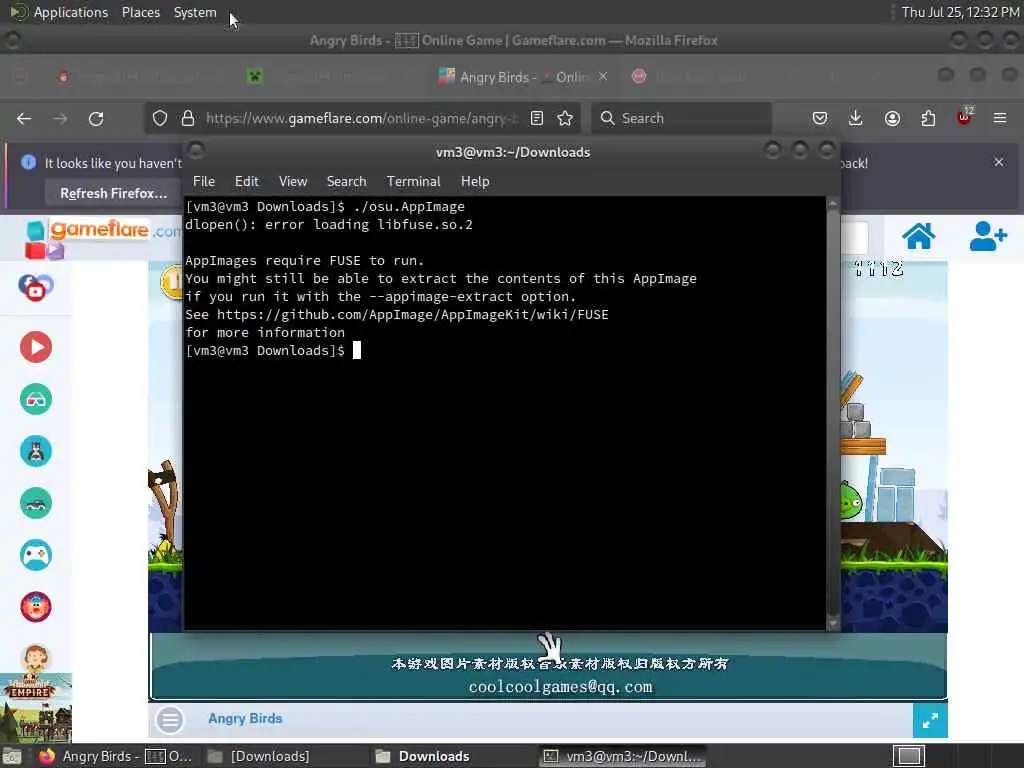This screenshot has width=1024, height=768.
Task: Open Goodgame Empire ad thumbnail
Action: click(36, 708)
